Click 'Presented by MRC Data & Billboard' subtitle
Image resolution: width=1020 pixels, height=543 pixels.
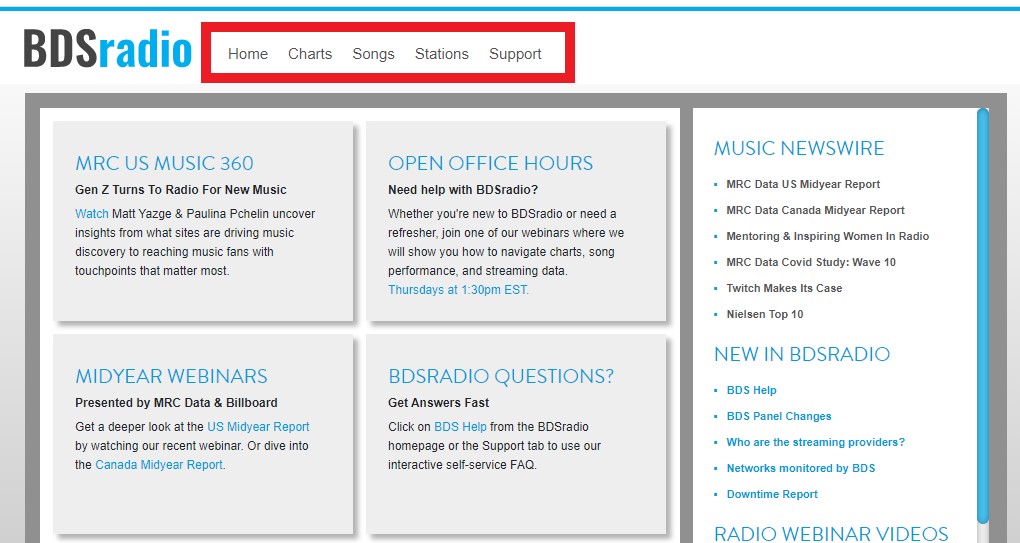[x=176, y=403]
